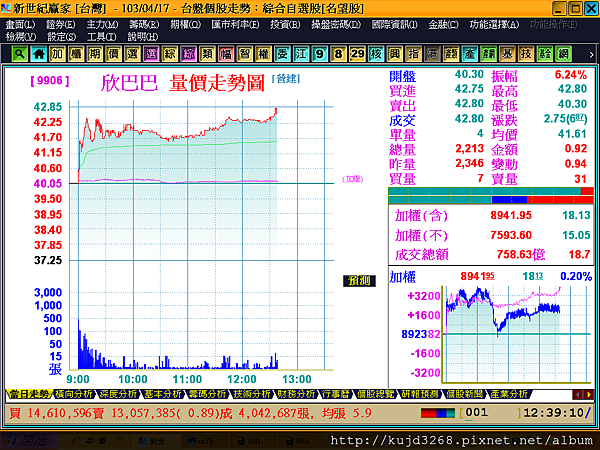
Task: Open the 投資(B) menu
Action: [285, 25]
